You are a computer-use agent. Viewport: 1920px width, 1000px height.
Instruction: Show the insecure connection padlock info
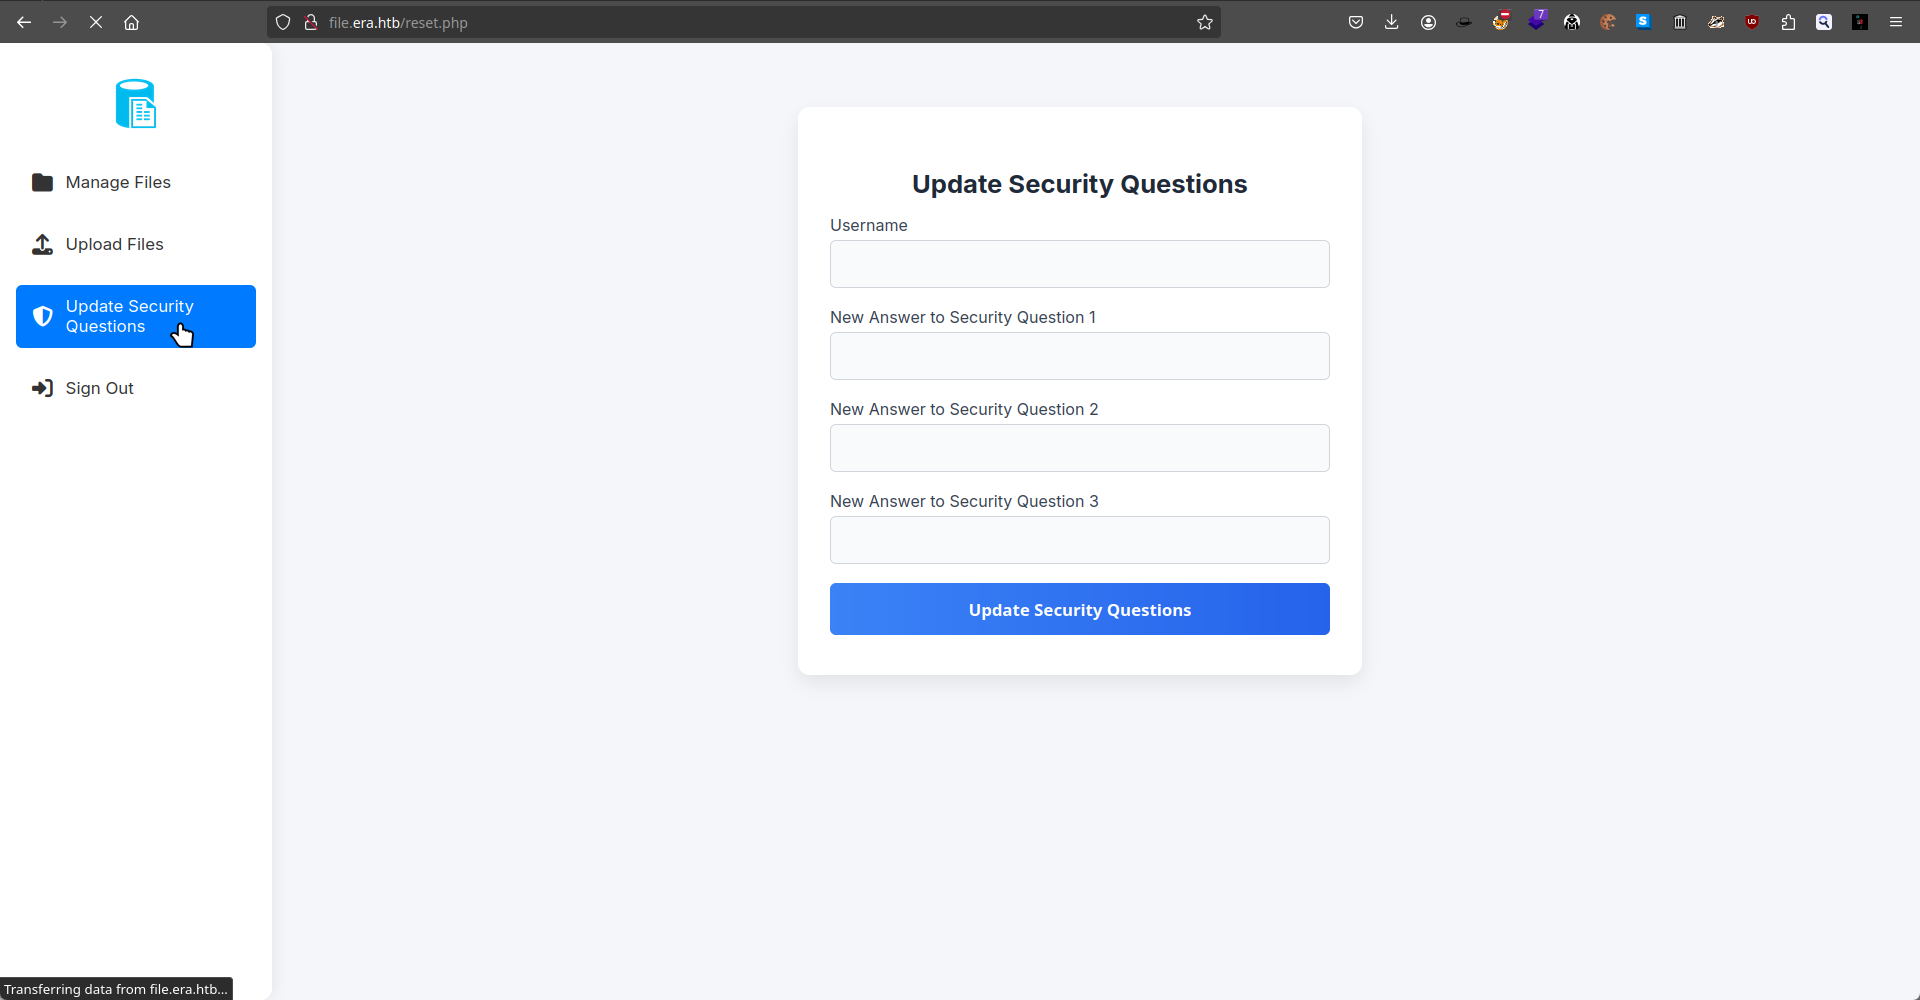pos(311,22)
